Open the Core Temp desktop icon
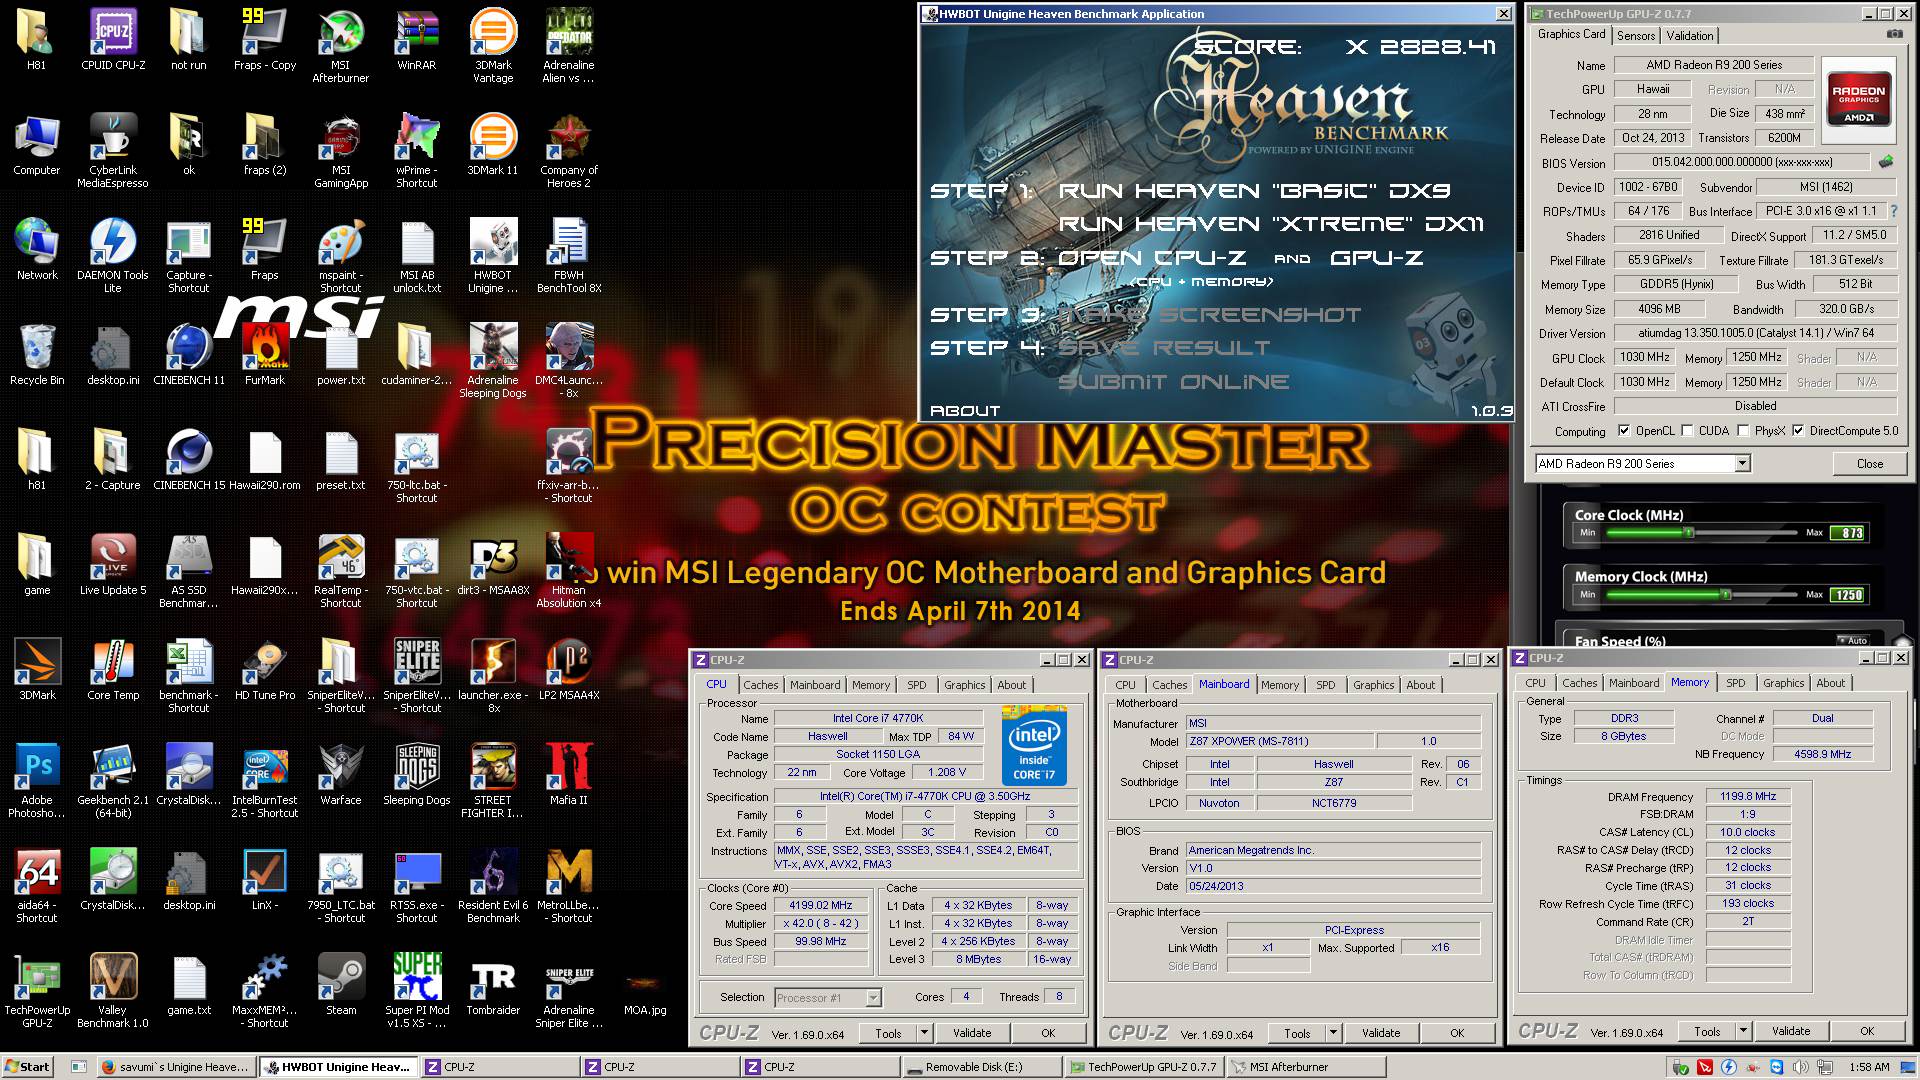This screenshot has width=1920, height=1080. pos(113,670)
